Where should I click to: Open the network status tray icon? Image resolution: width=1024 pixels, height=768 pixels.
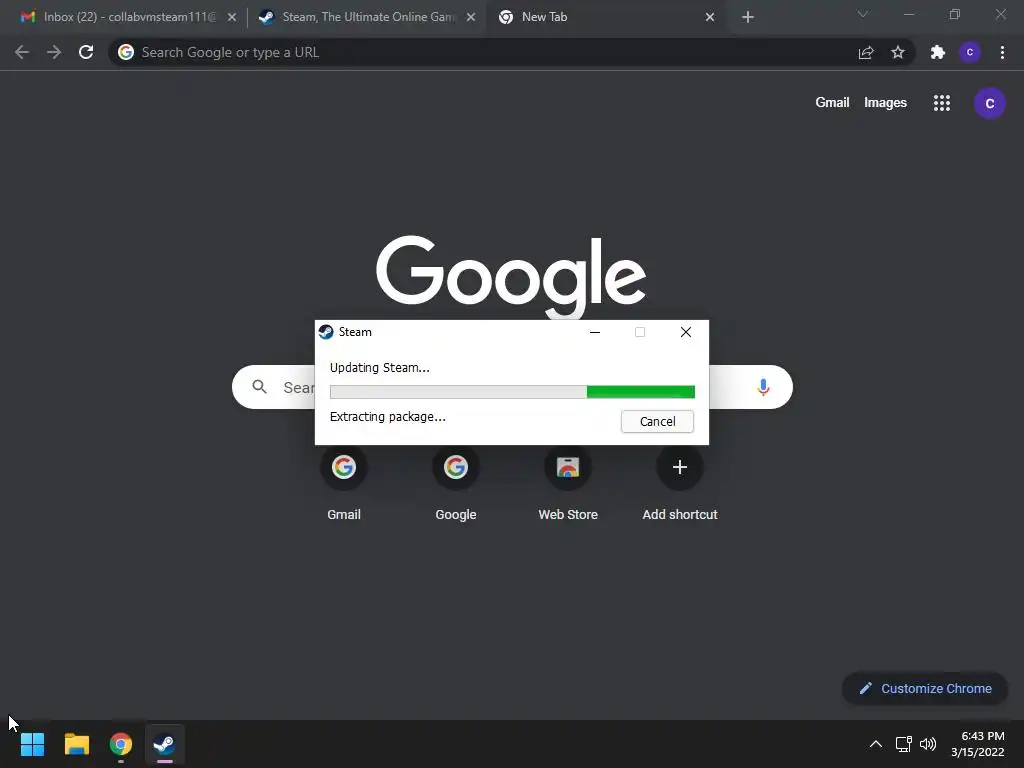tap(903, 744)
